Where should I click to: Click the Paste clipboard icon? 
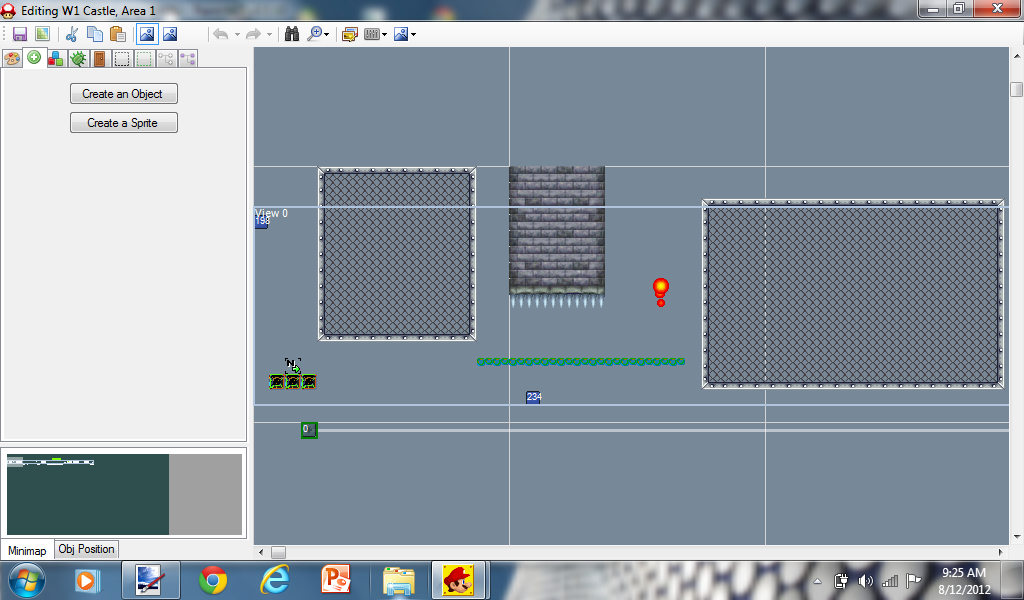pyautogui.click(x=117, y=34)
